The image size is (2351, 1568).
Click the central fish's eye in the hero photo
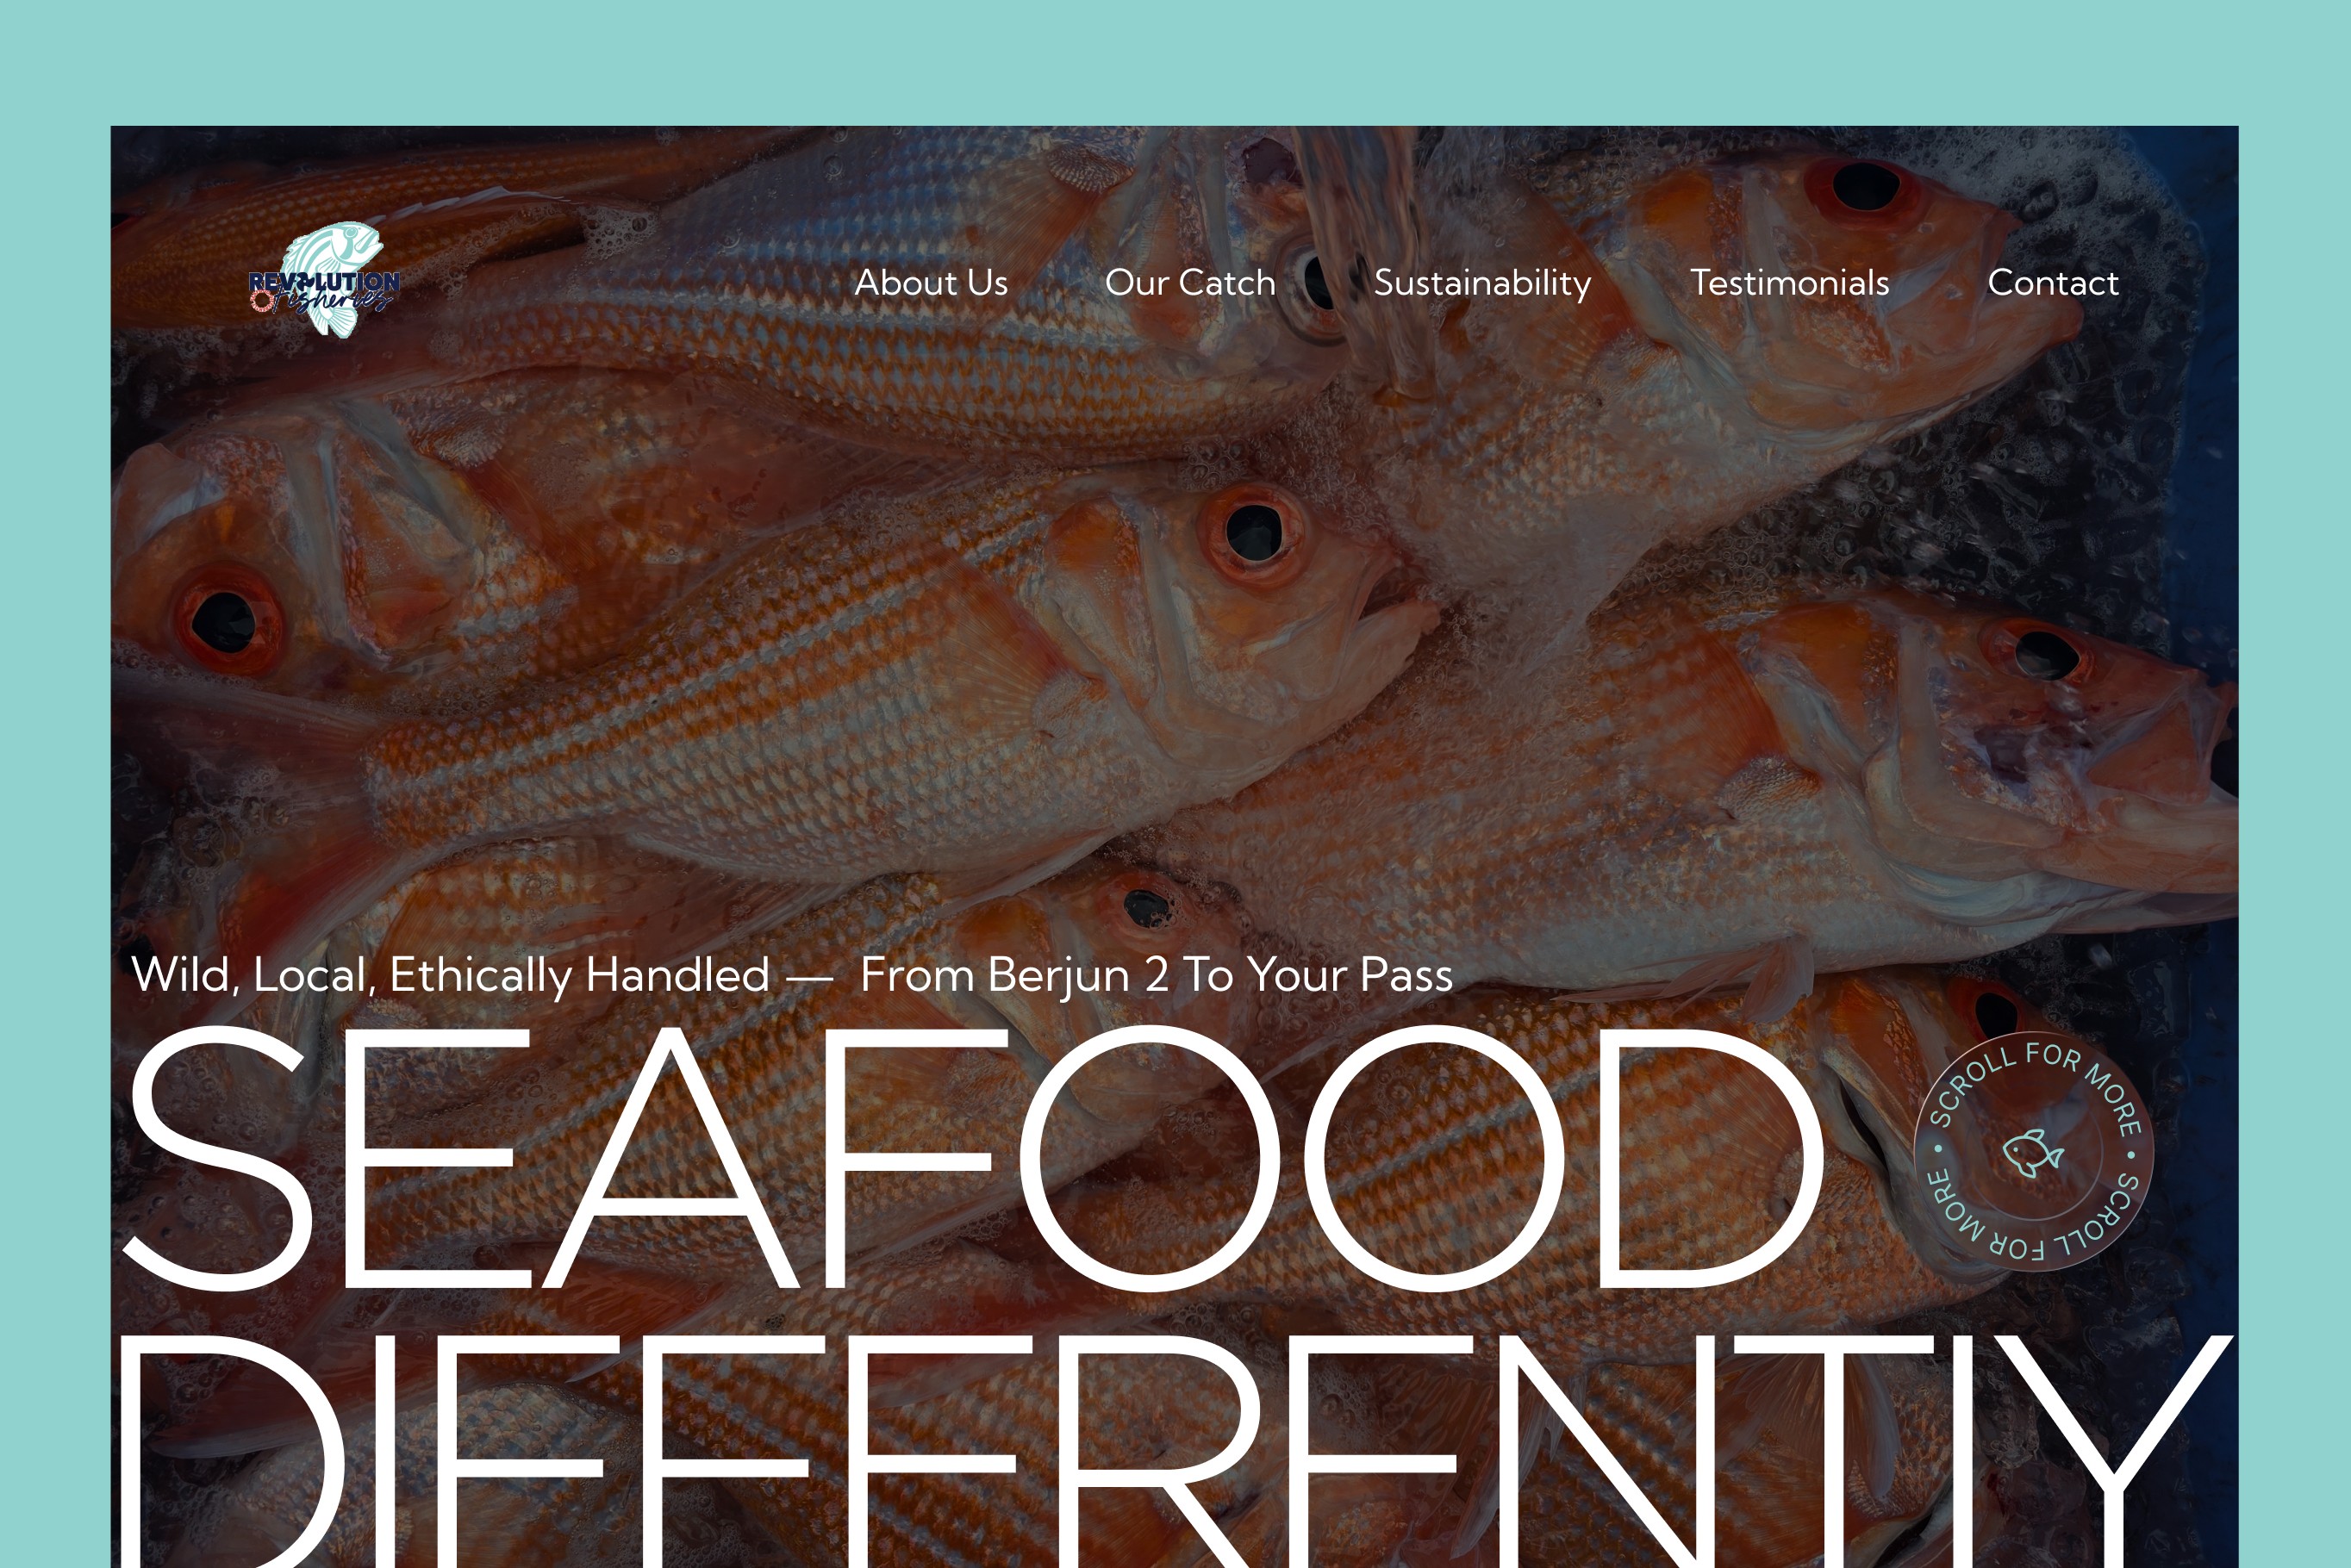click(x=1254, y=531)
